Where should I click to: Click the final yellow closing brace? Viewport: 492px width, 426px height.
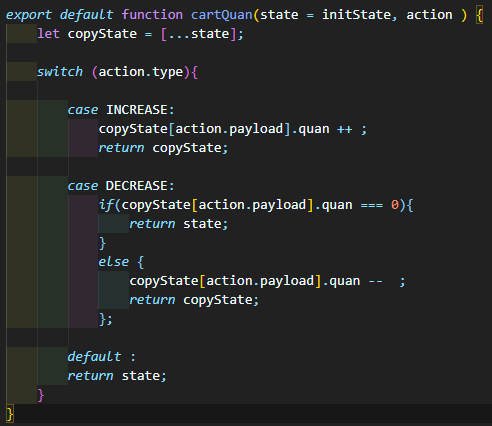pos(10,414)
